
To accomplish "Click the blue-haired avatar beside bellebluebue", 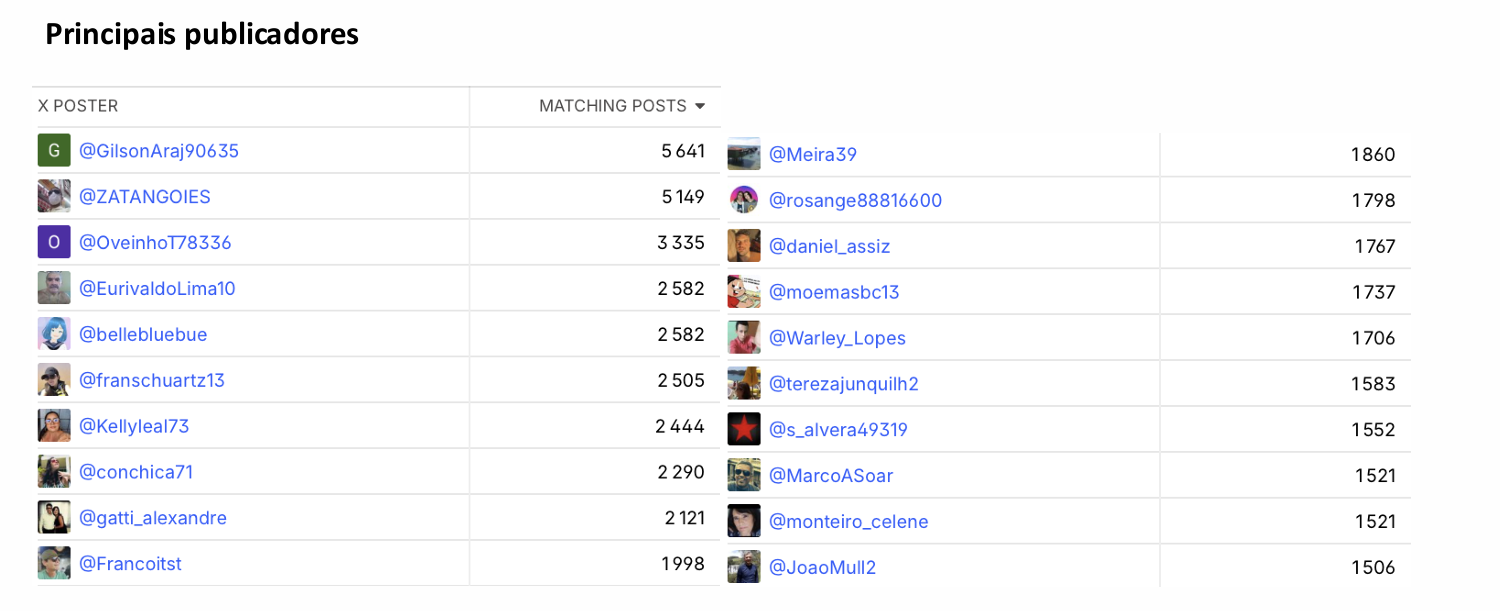I will [54, 335].
